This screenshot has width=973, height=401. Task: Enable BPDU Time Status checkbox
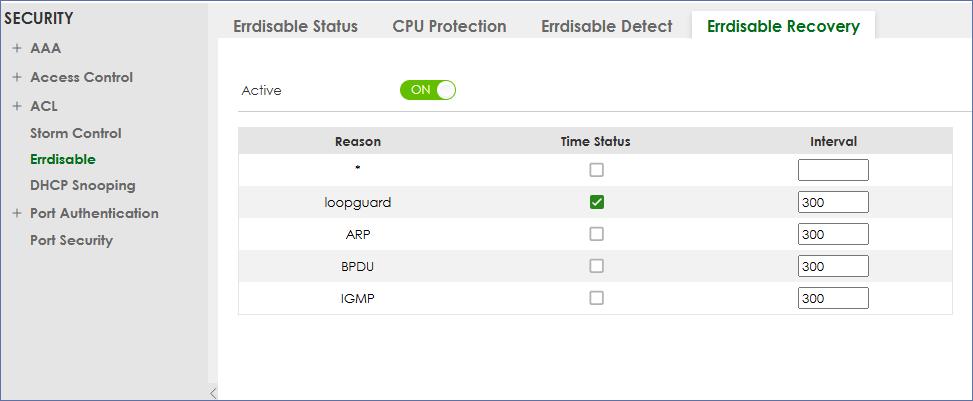pyautogui.click(x=597, y=266)
